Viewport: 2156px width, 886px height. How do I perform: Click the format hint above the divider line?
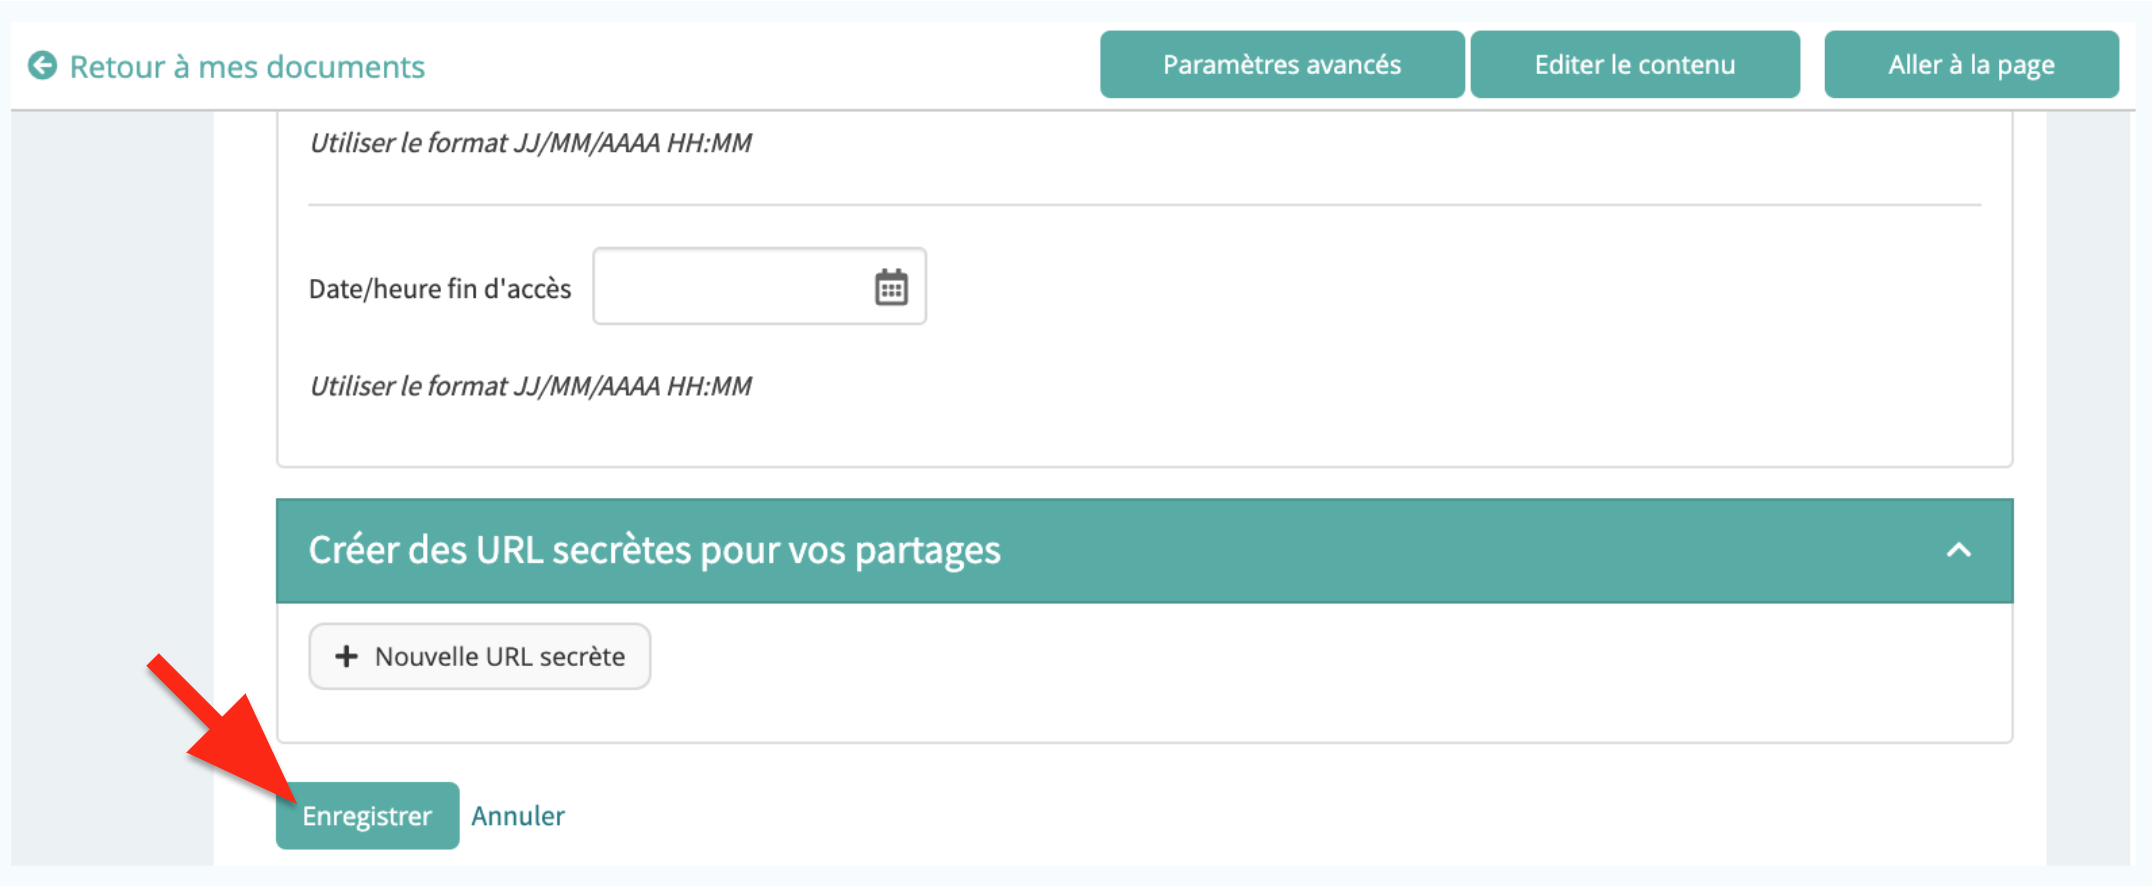530,143
